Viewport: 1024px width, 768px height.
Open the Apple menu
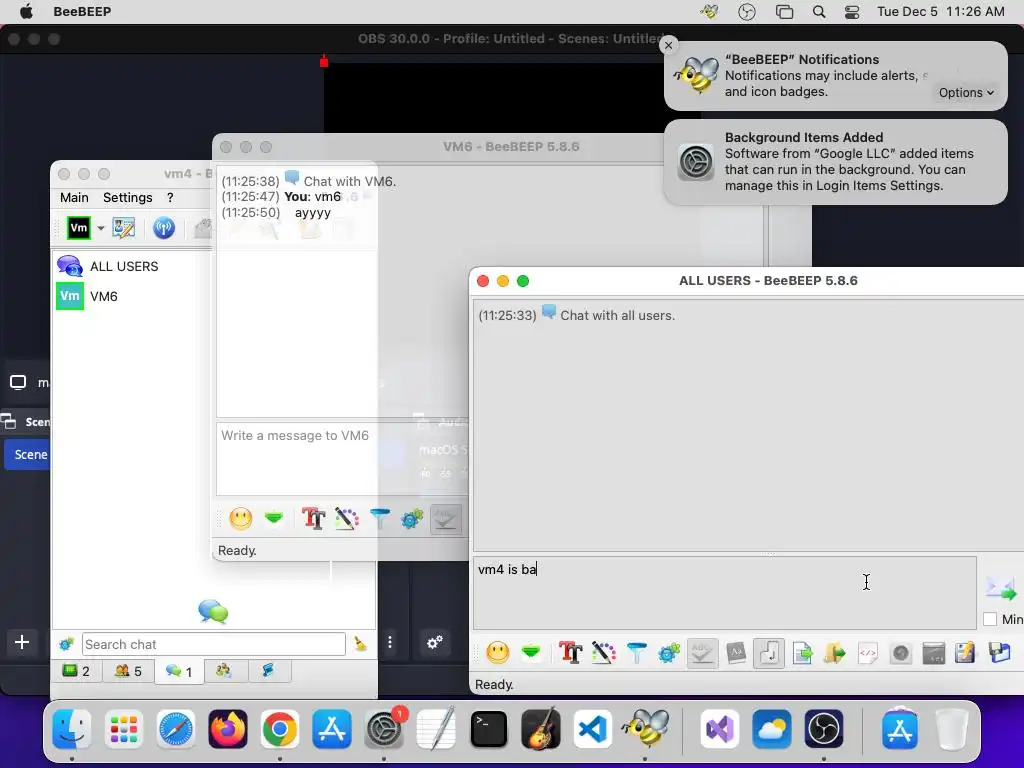tap(26, 12)
